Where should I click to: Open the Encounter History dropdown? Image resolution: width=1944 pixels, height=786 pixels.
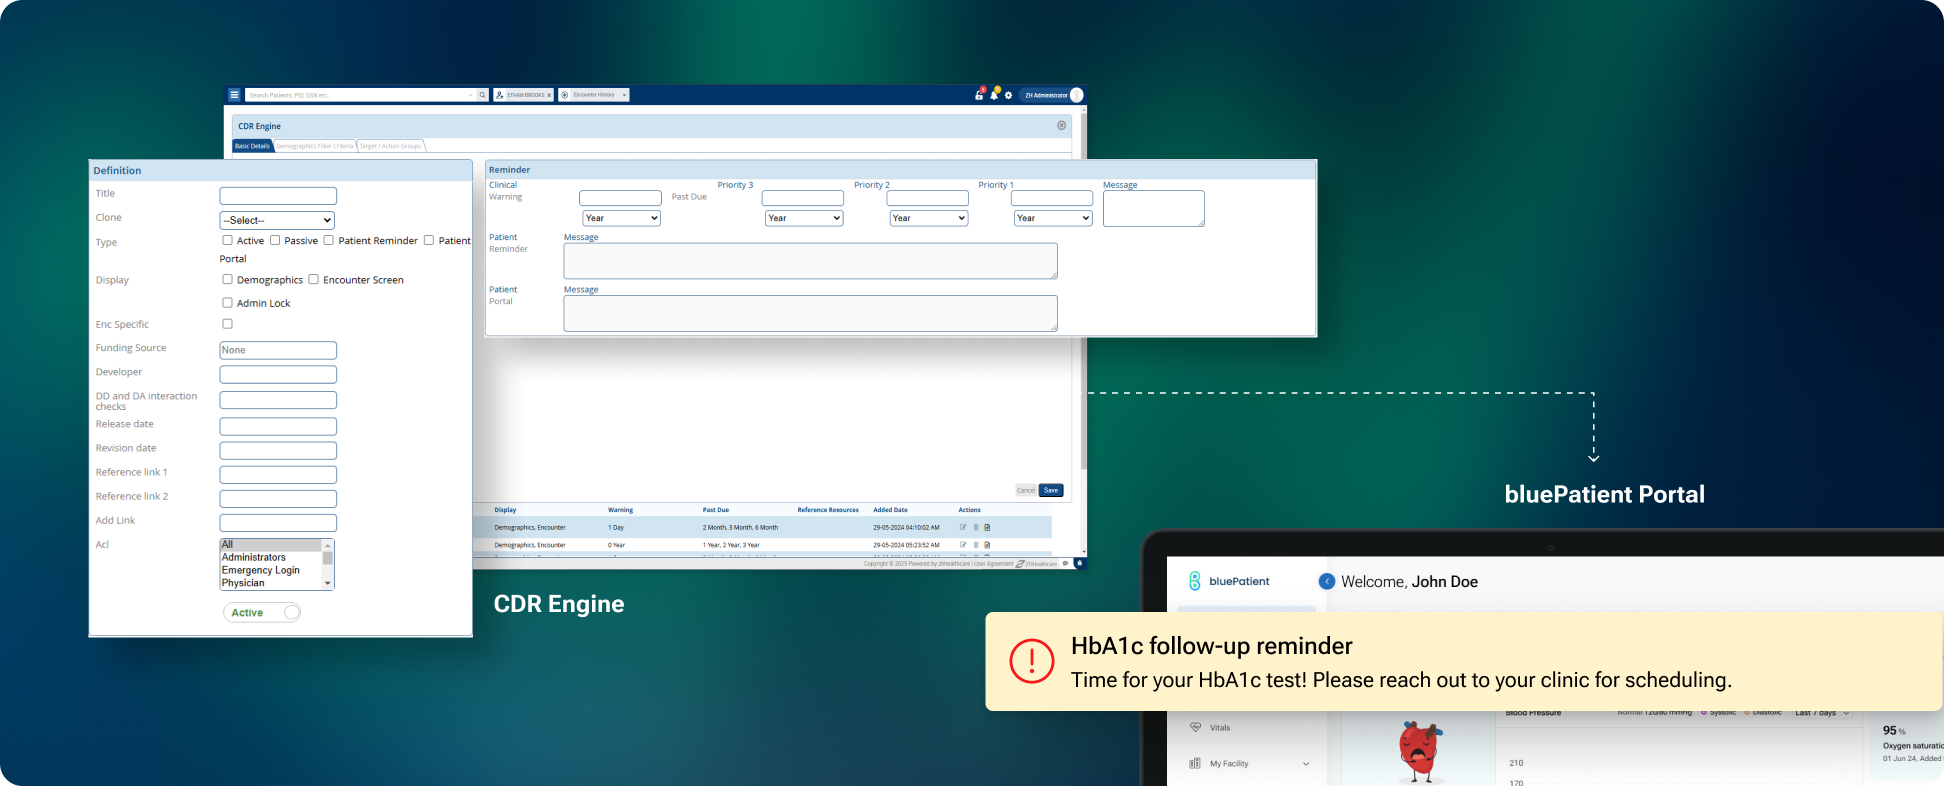coord(594,95)
